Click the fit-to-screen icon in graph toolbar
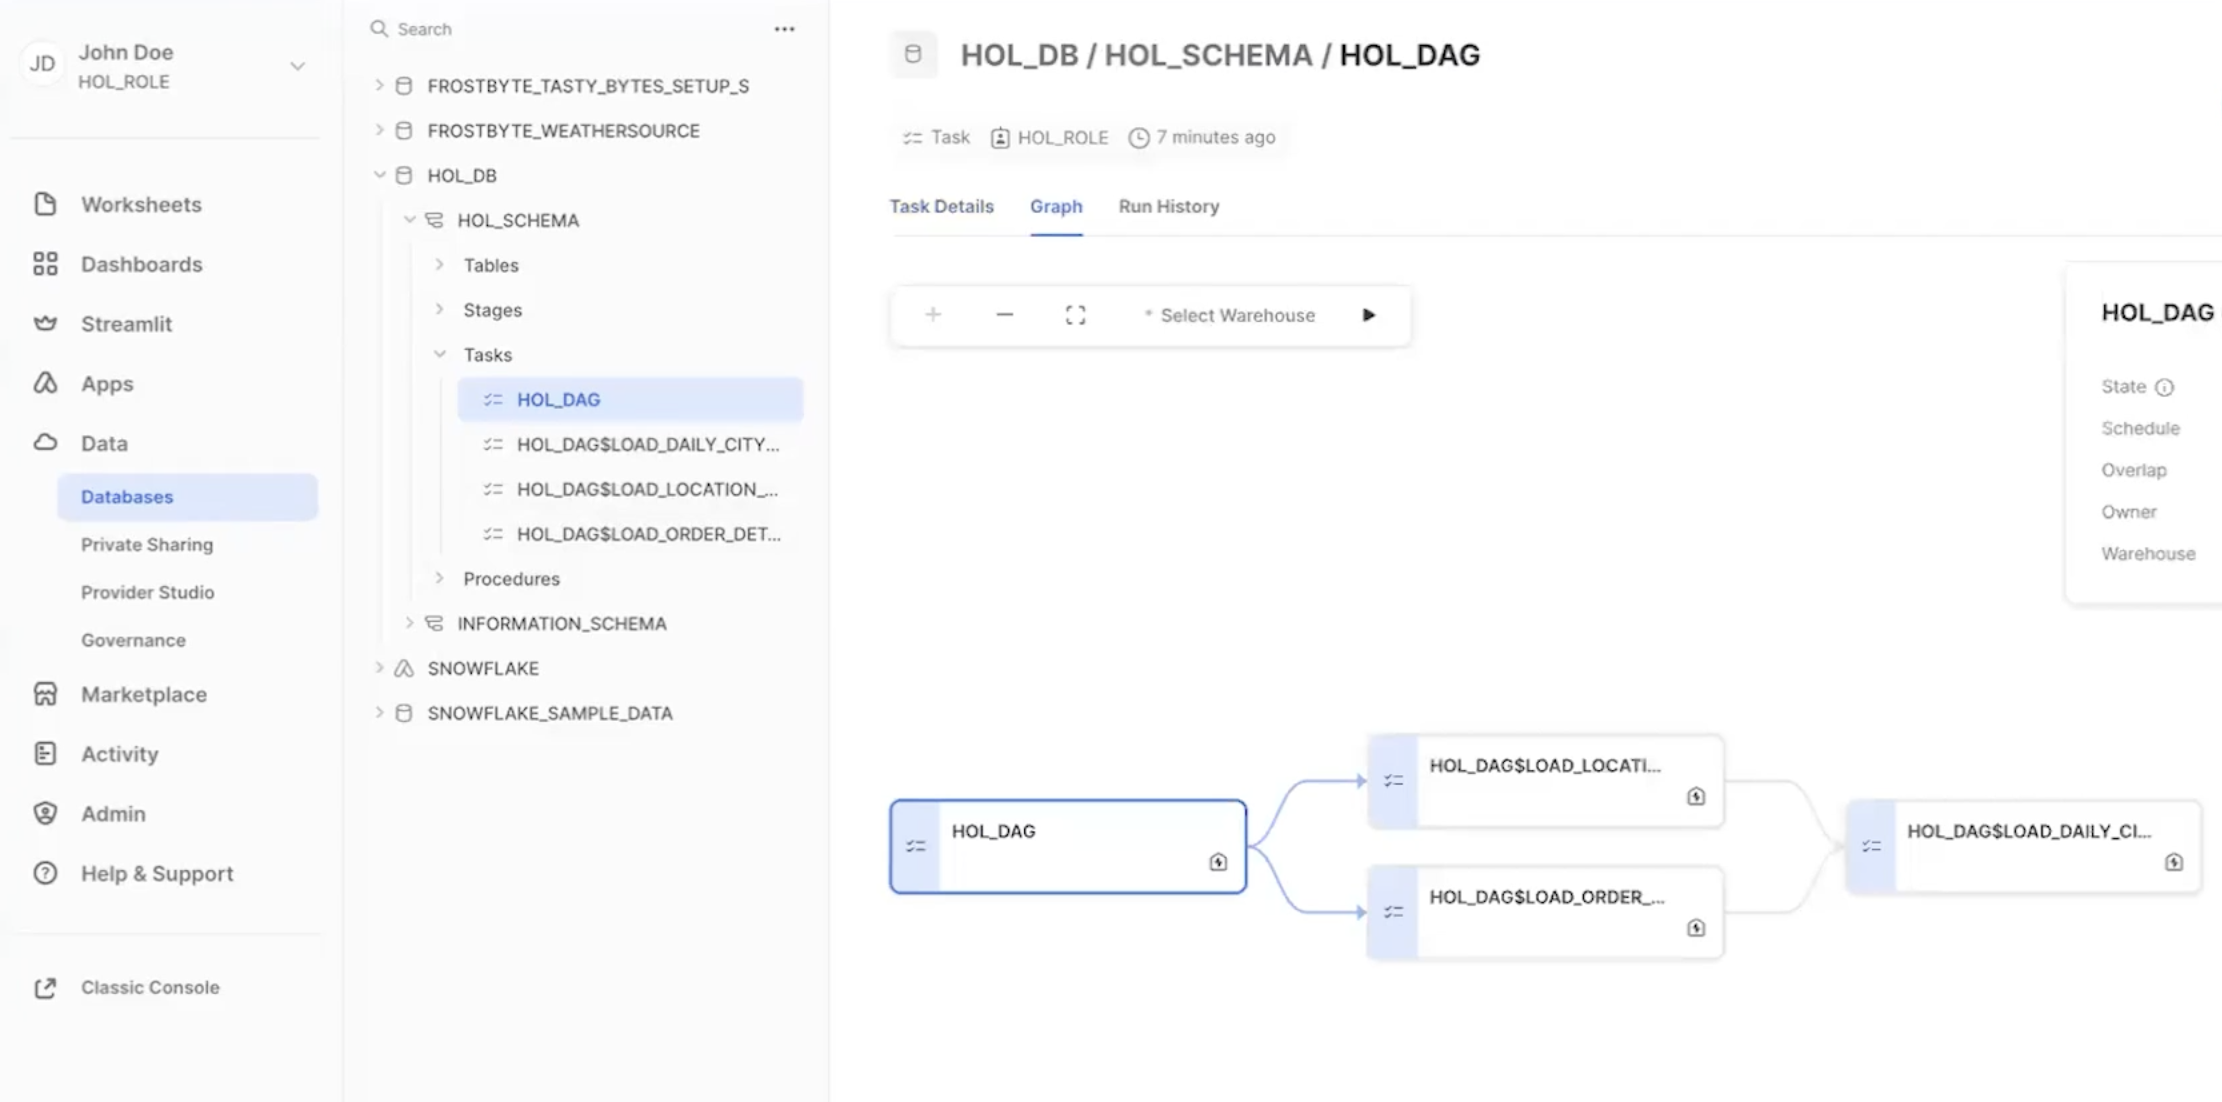The width and height of the screenshot is (2222, 1102). point(1076,314)
